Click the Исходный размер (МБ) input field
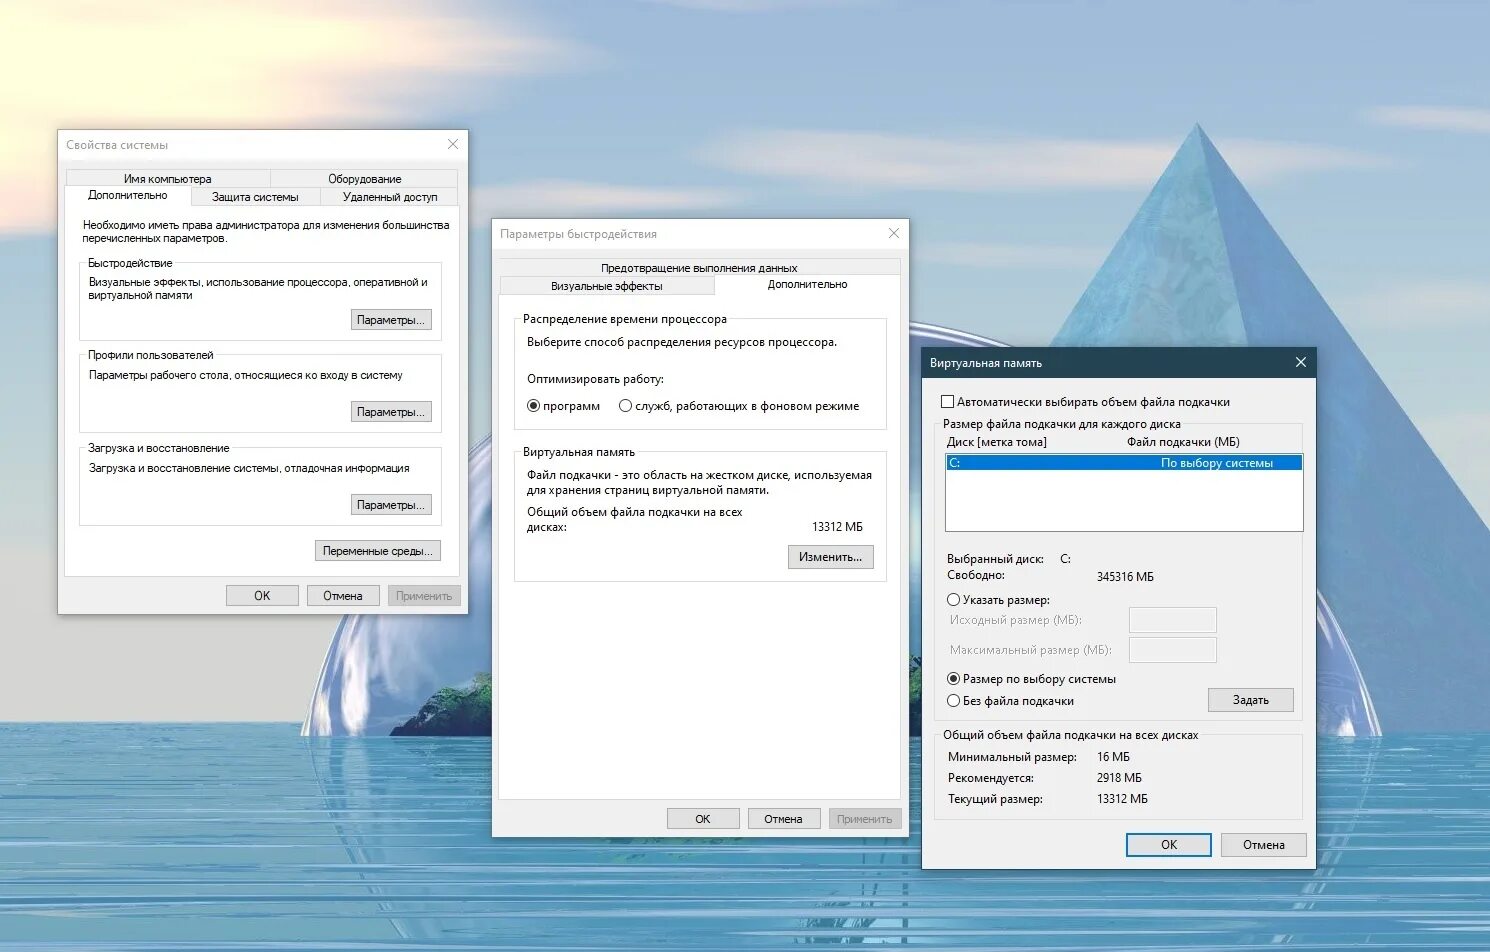Screen dimensions: 1490x952 [x=1173, y=620]
